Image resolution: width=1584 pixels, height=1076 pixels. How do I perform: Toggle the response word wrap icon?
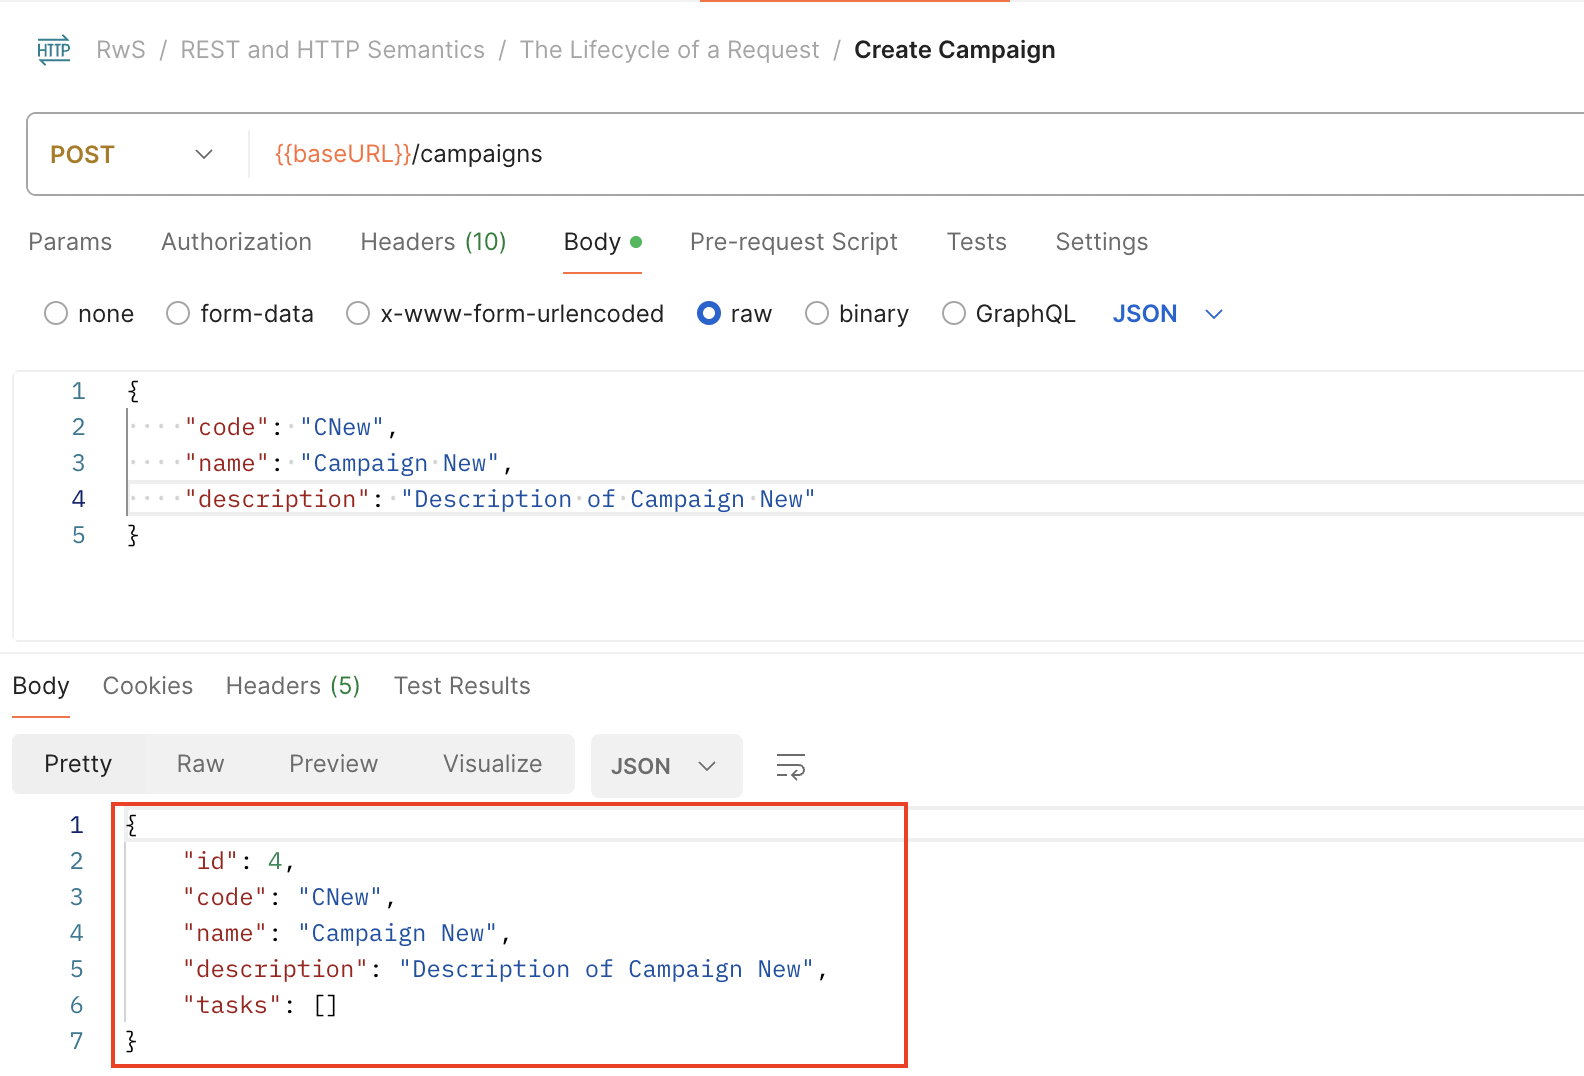(790, 767)
